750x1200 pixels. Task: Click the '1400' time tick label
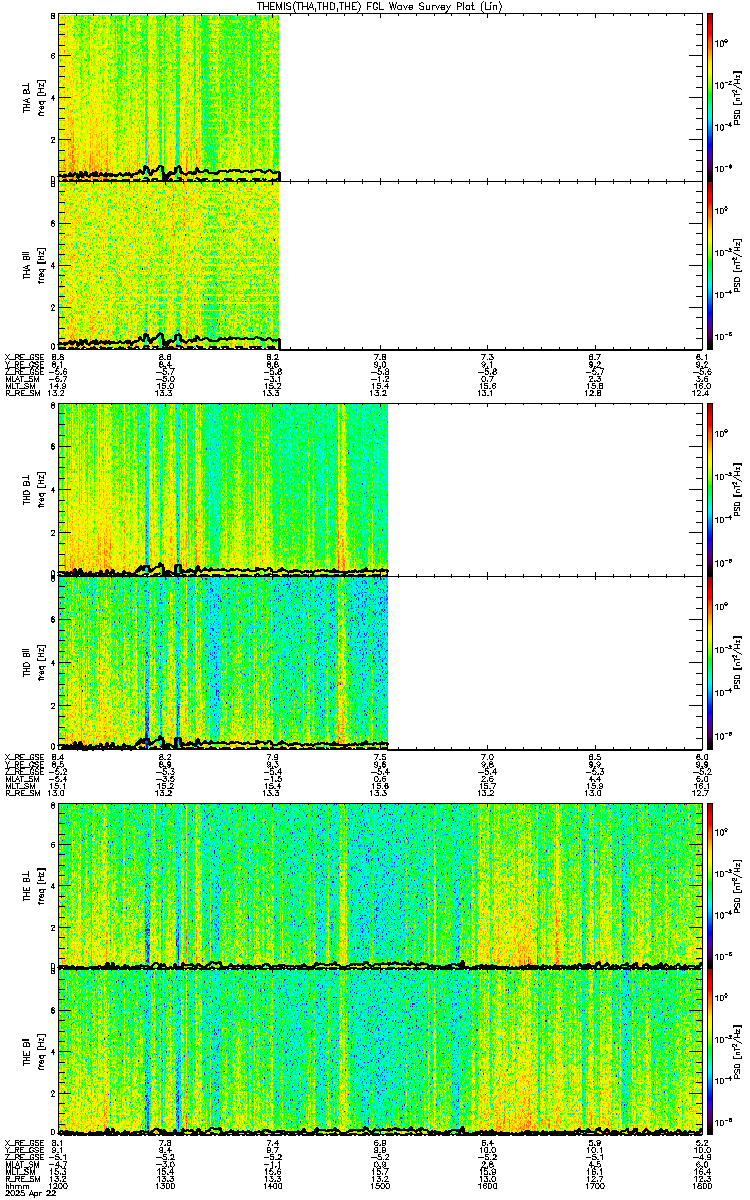[x=273, y=1185]
